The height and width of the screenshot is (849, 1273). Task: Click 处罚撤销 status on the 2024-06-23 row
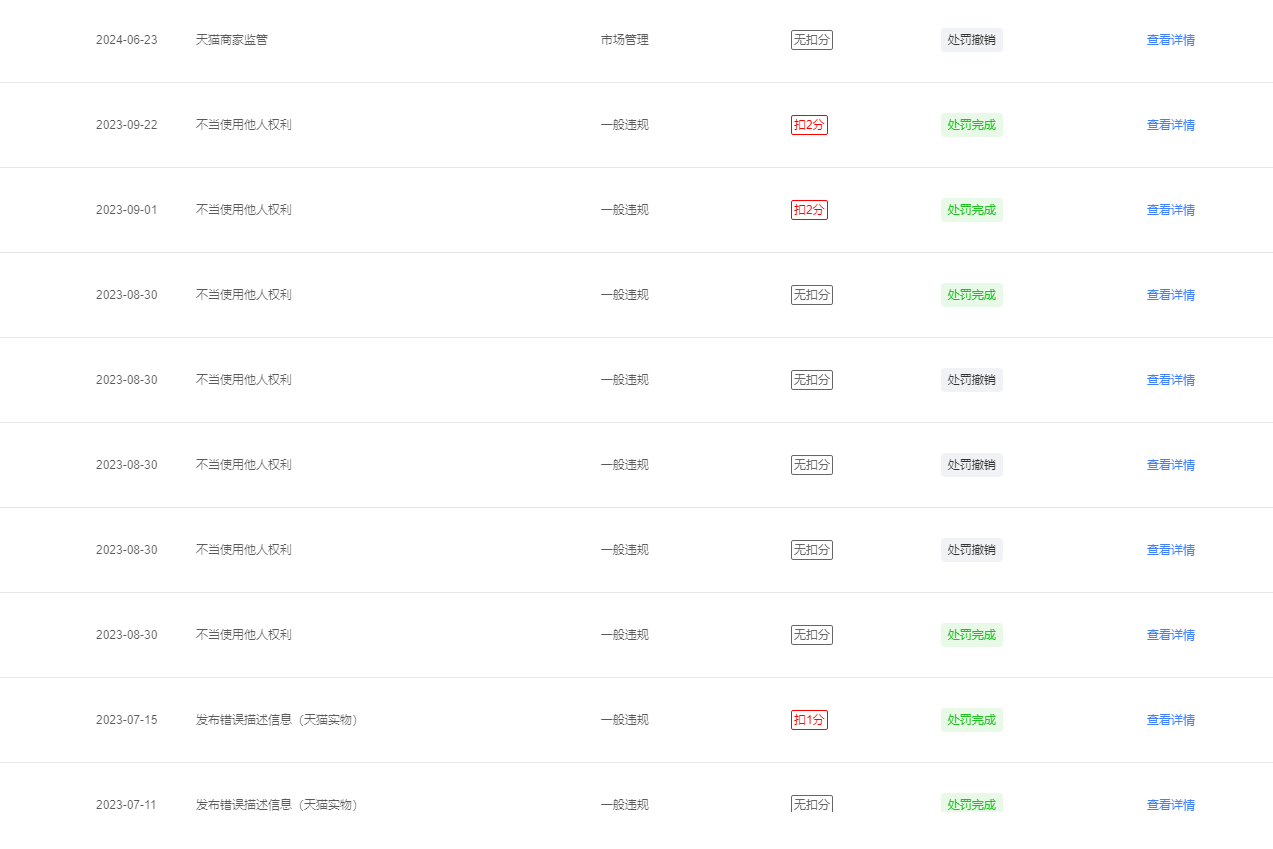[971, 40]
